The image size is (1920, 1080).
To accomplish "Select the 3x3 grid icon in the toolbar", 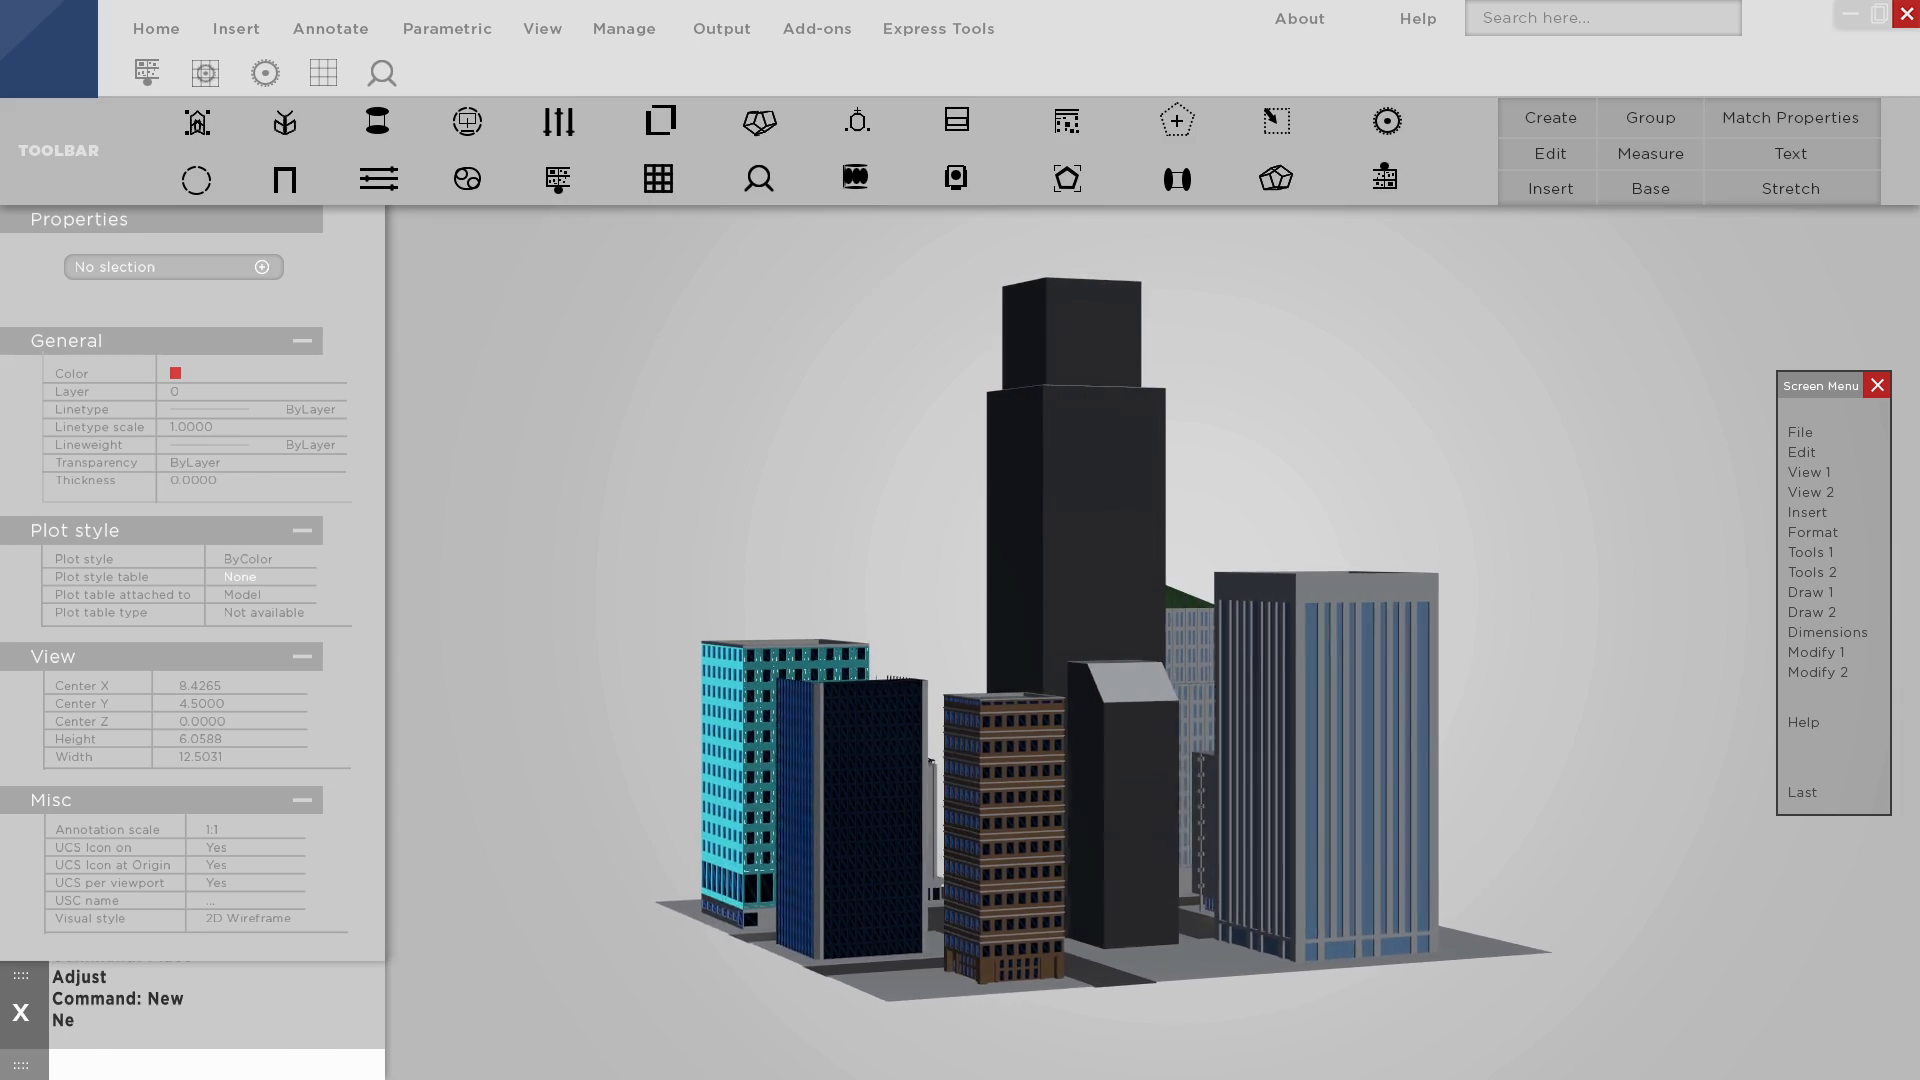I will pos(658,179).
